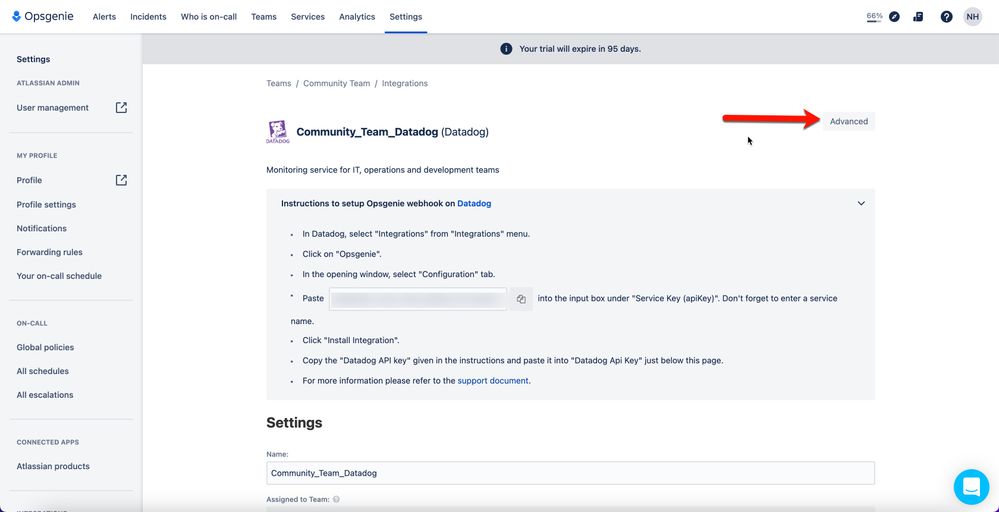This screenshot has width=999, height=512.
Task: Open Global policies in sidebar
Action: point(45,347)
